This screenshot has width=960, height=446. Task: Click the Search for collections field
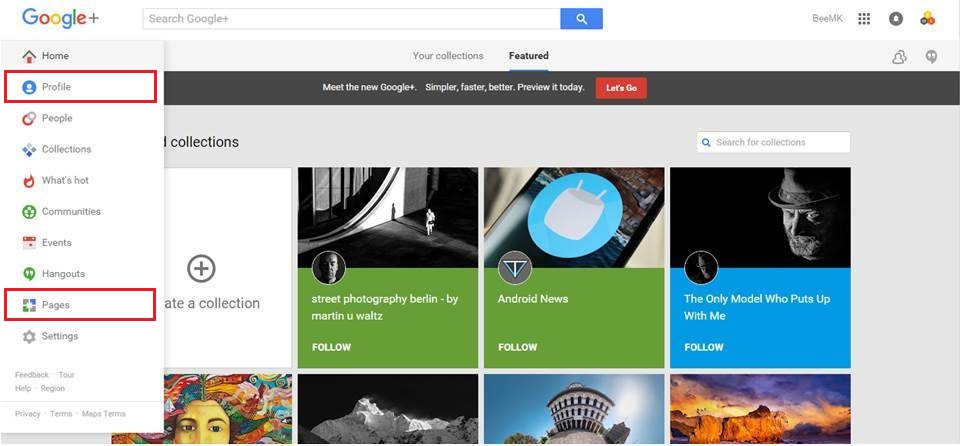773,142
